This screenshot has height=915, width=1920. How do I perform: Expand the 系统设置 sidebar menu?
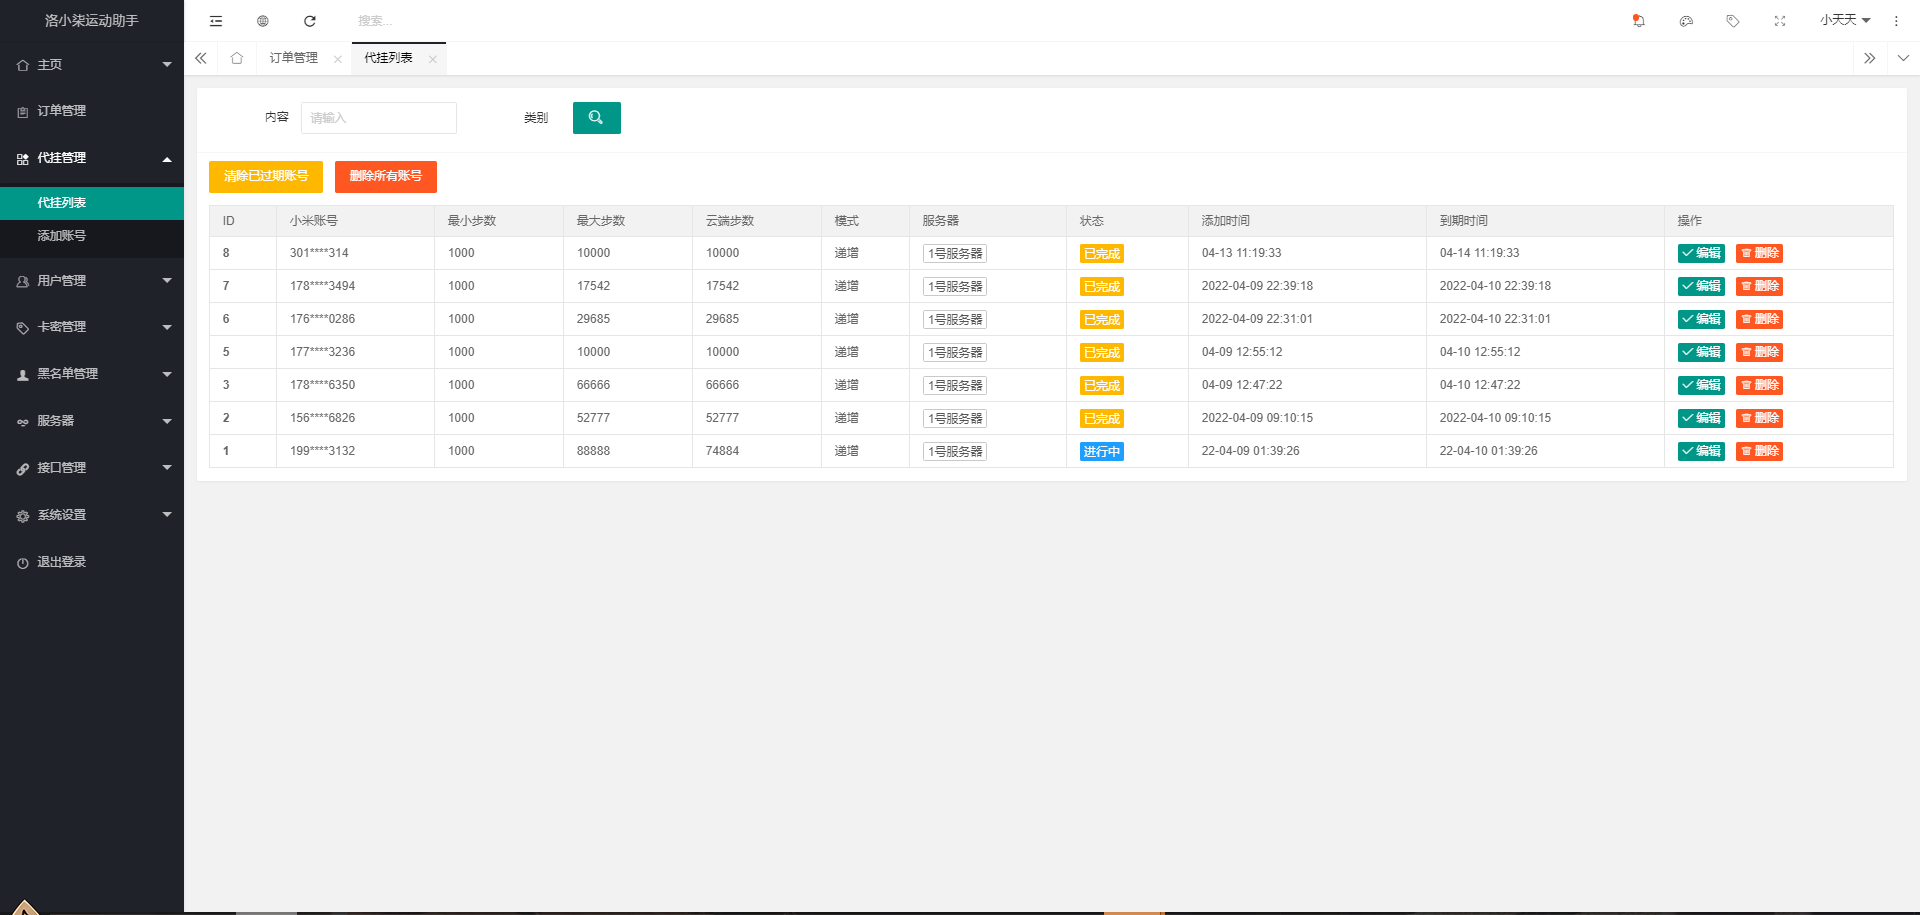click(x=92, y=515)
